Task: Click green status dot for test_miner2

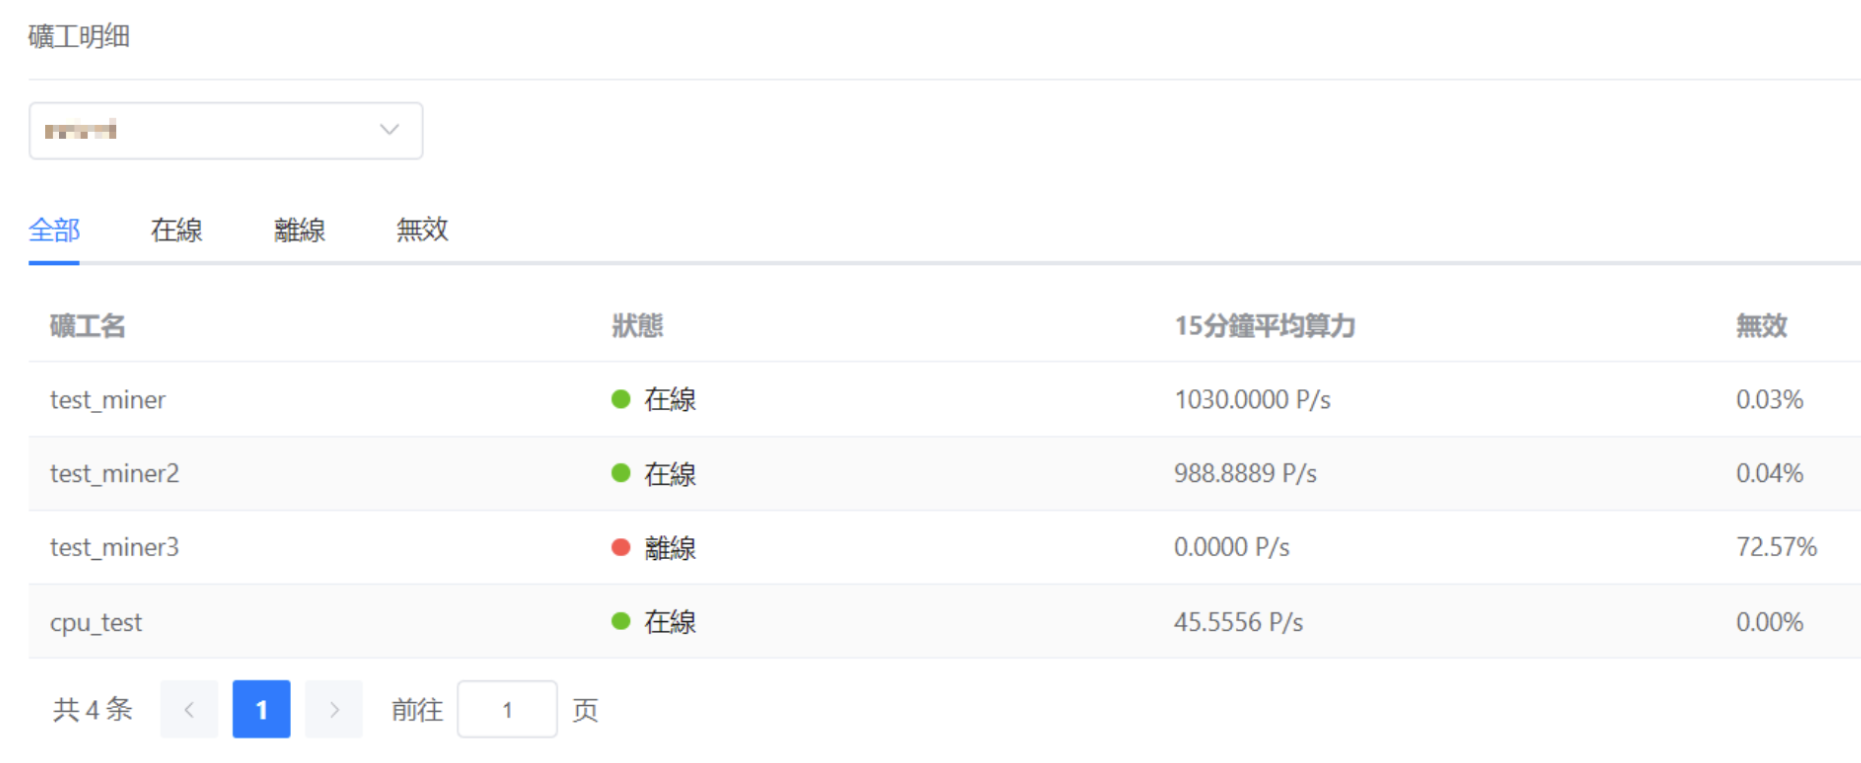Action: [620, 473]
